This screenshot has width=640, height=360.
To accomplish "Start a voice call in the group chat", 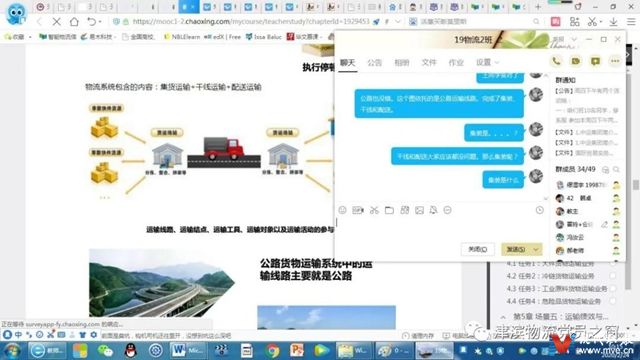I will pyautogui.click(x=556, y=61).
